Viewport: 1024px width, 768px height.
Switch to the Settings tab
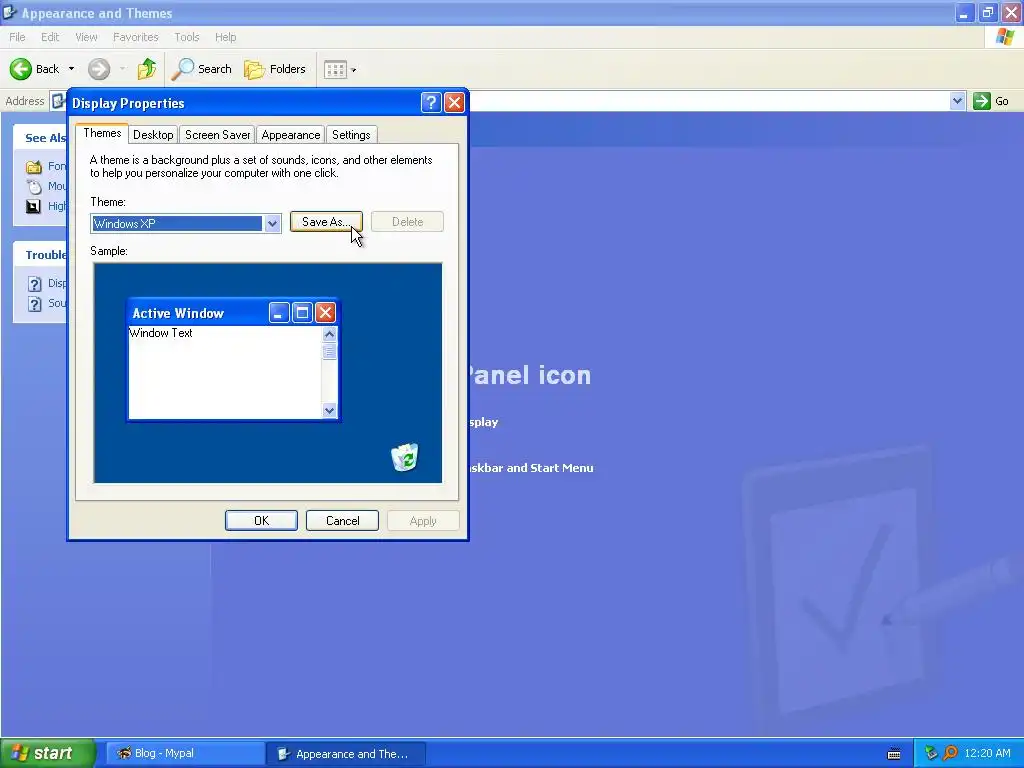click(x=351, y=135)
